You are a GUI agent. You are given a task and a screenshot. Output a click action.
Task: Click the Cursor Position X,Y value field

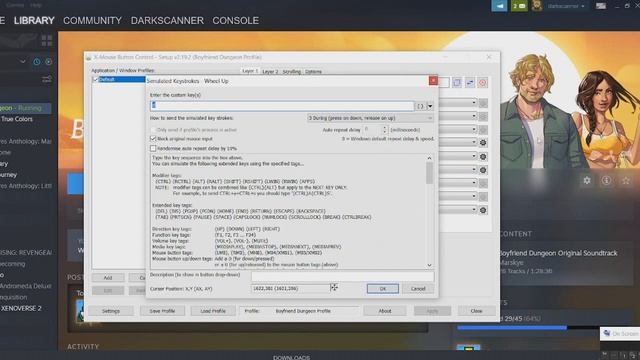290,288
